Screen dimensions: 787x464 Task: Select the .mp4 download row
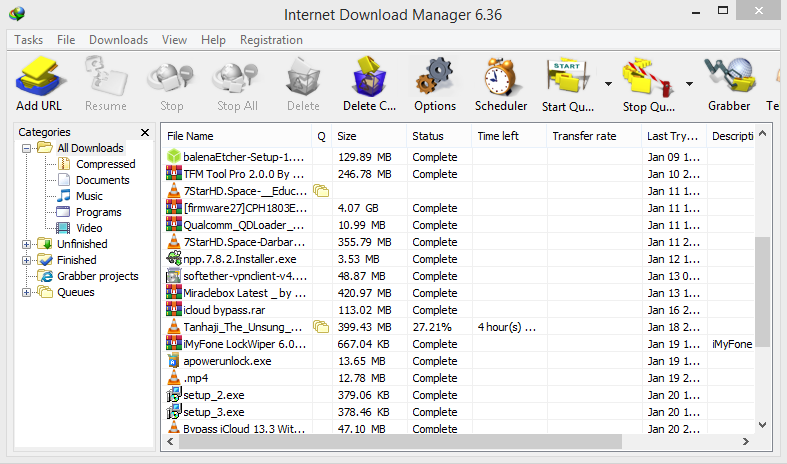458,378
